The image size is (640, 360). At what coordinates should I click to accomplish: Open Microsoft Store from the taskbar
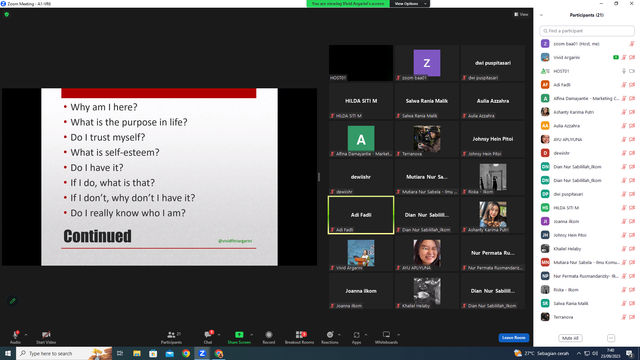coord(153,353)
